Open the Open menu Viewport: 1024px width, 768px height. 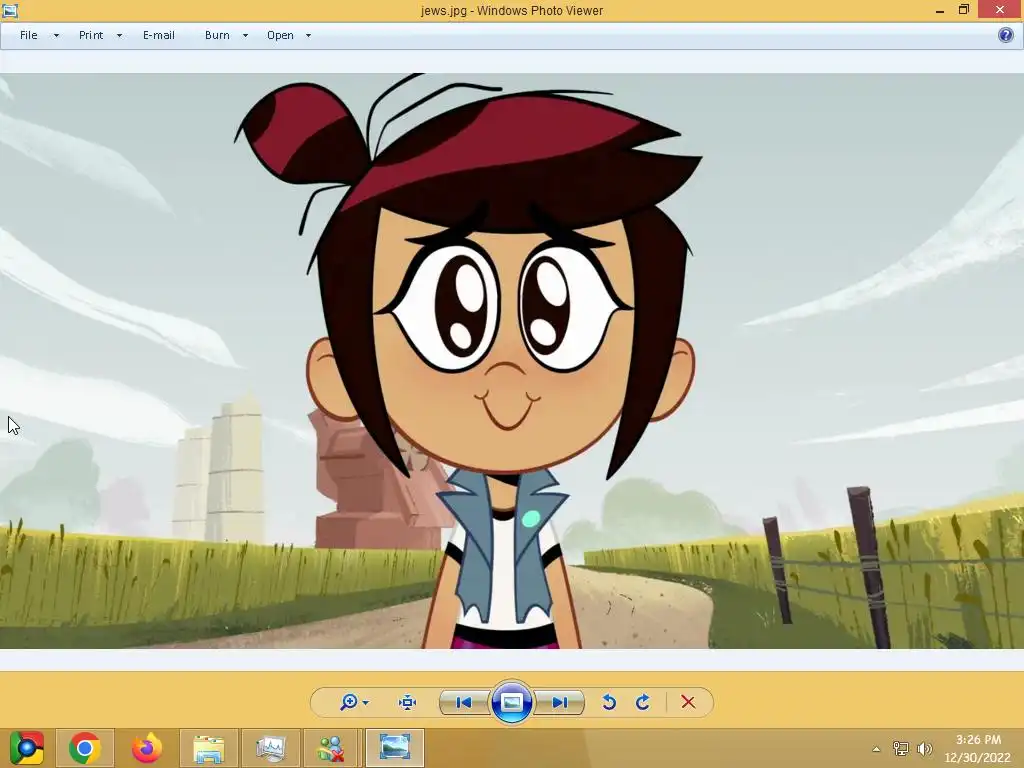280,35
